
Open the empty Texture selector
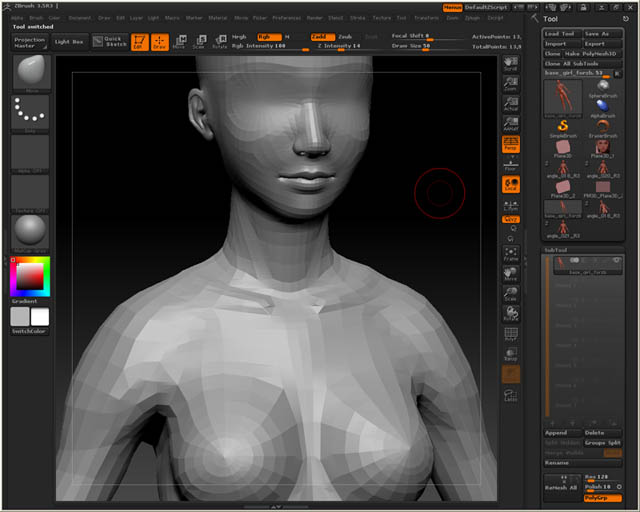[30, 193]
